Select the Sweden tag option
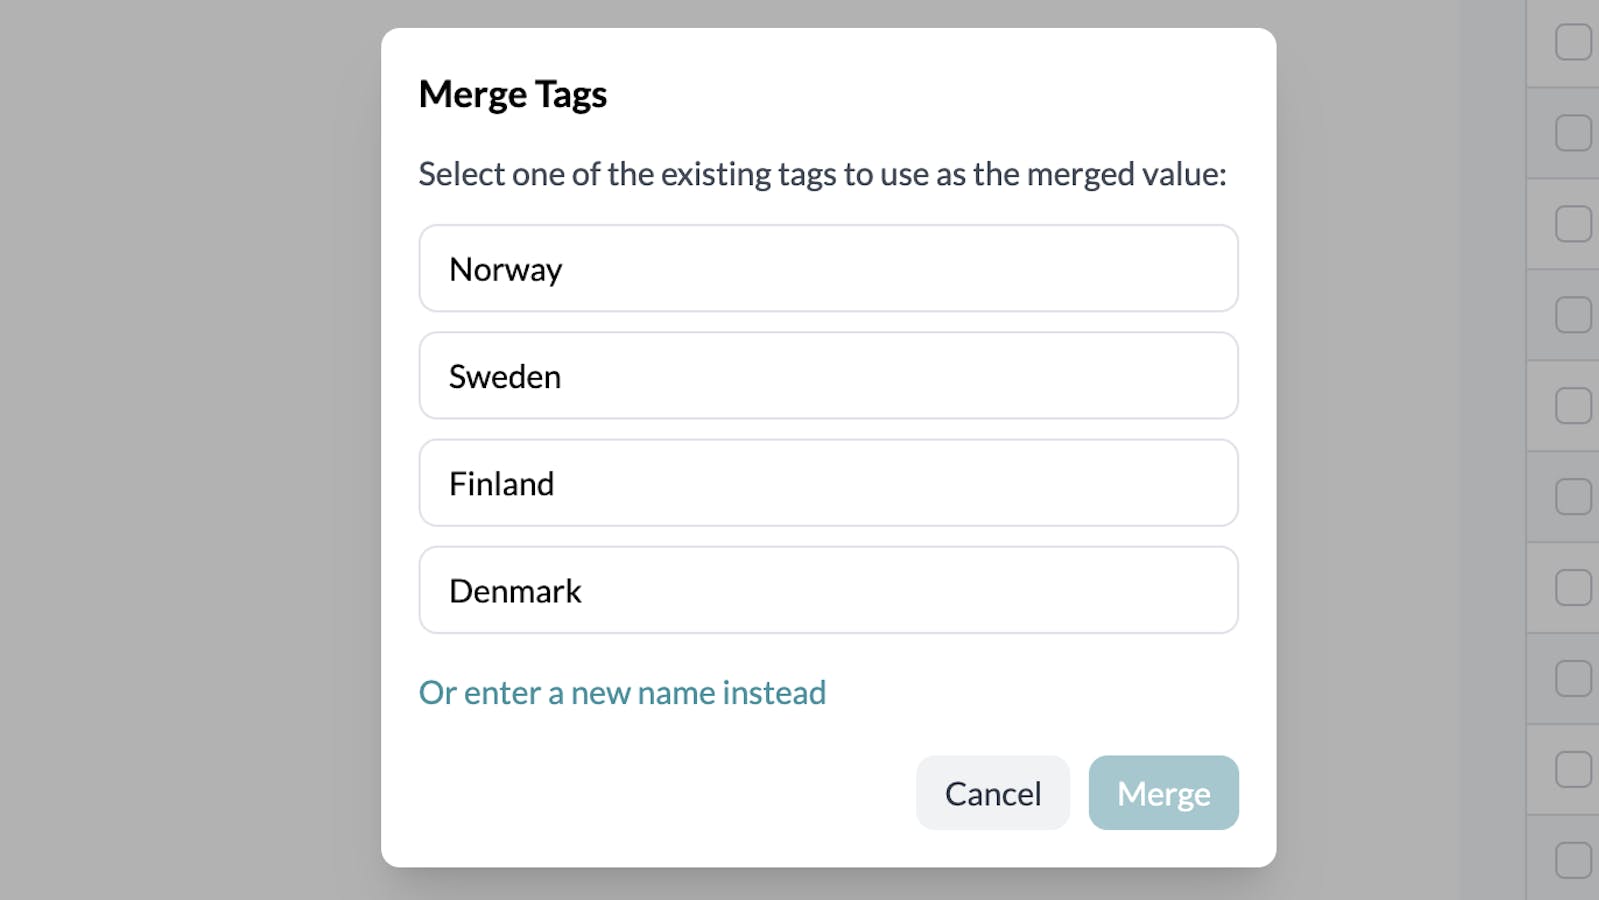The width and height of the screenshot is (1599, 900). [827, 376]
